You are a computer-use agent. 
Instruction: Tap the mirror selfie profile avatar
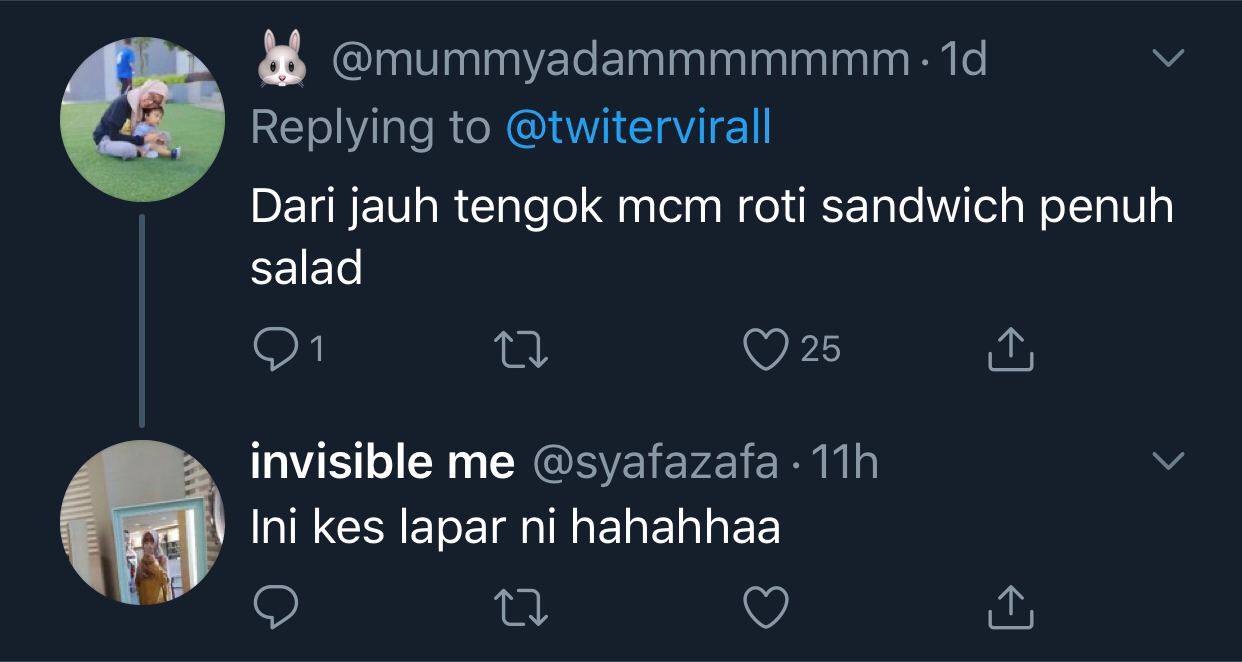click(x=141, y=522)
